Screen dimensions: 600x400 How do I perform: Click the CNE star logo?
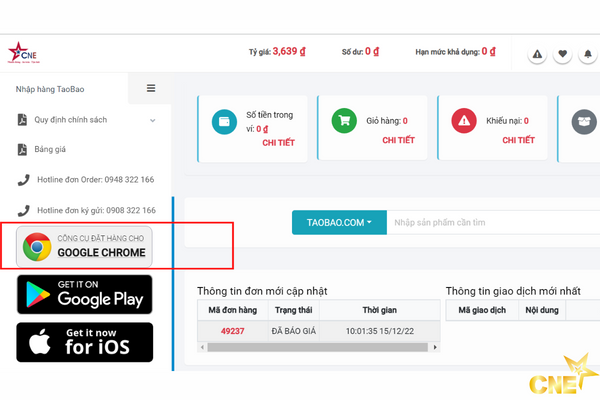(24, 53)
